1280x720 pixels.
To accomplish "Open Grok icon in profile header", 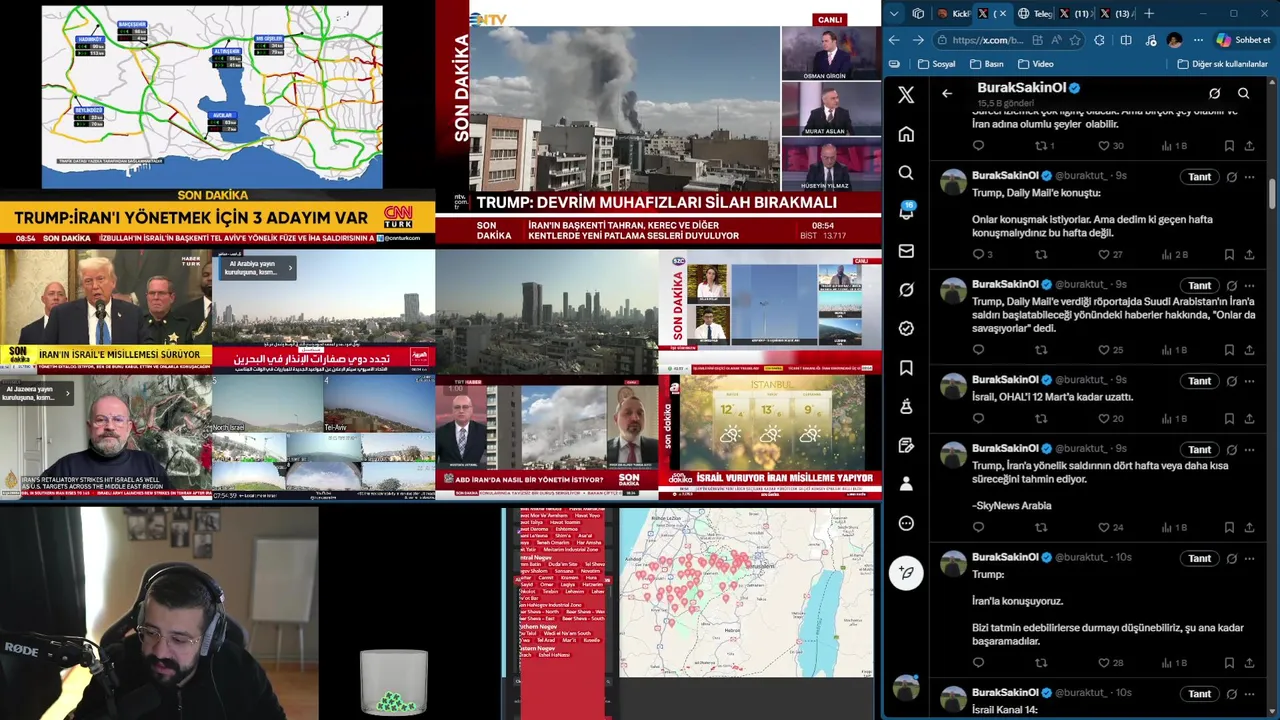I will [1214, 94].
